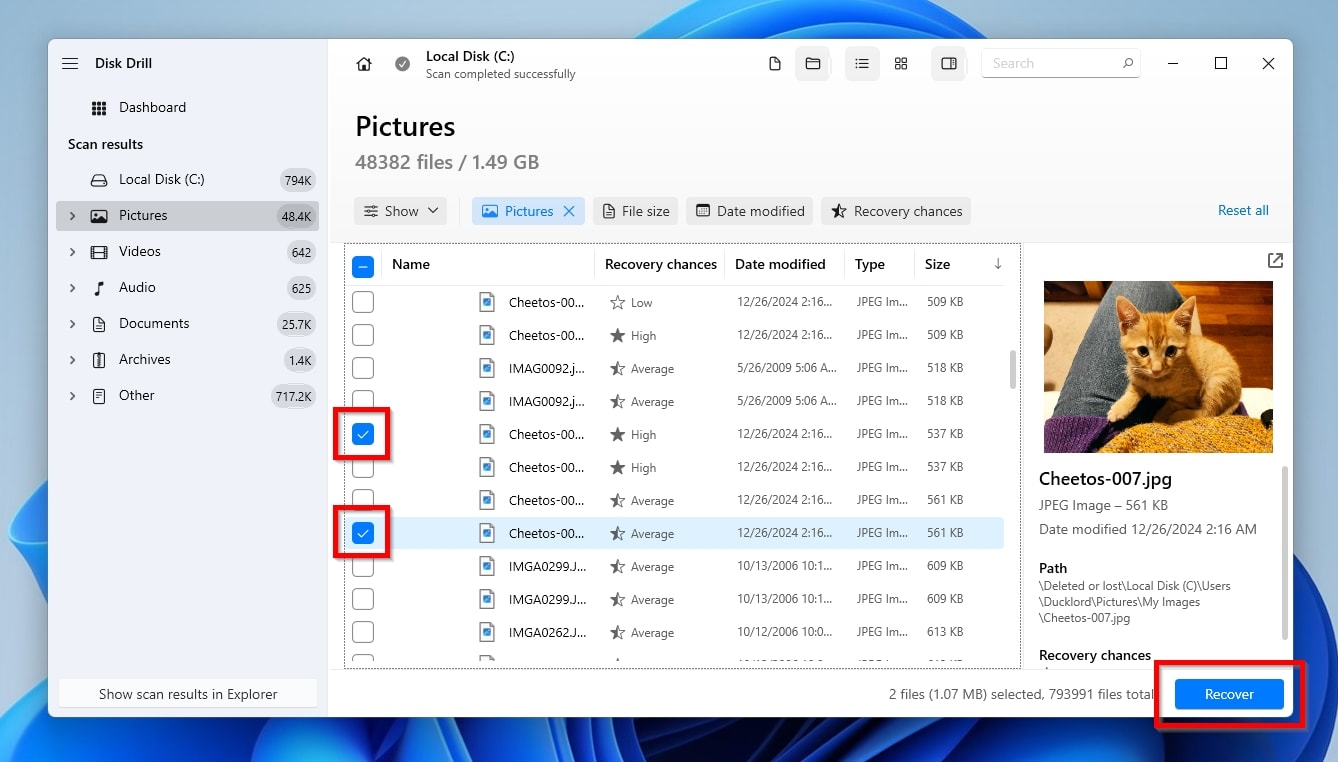Switch to grid view layout
Viewport: 1338px width, 762px height.
coord(900,63)
